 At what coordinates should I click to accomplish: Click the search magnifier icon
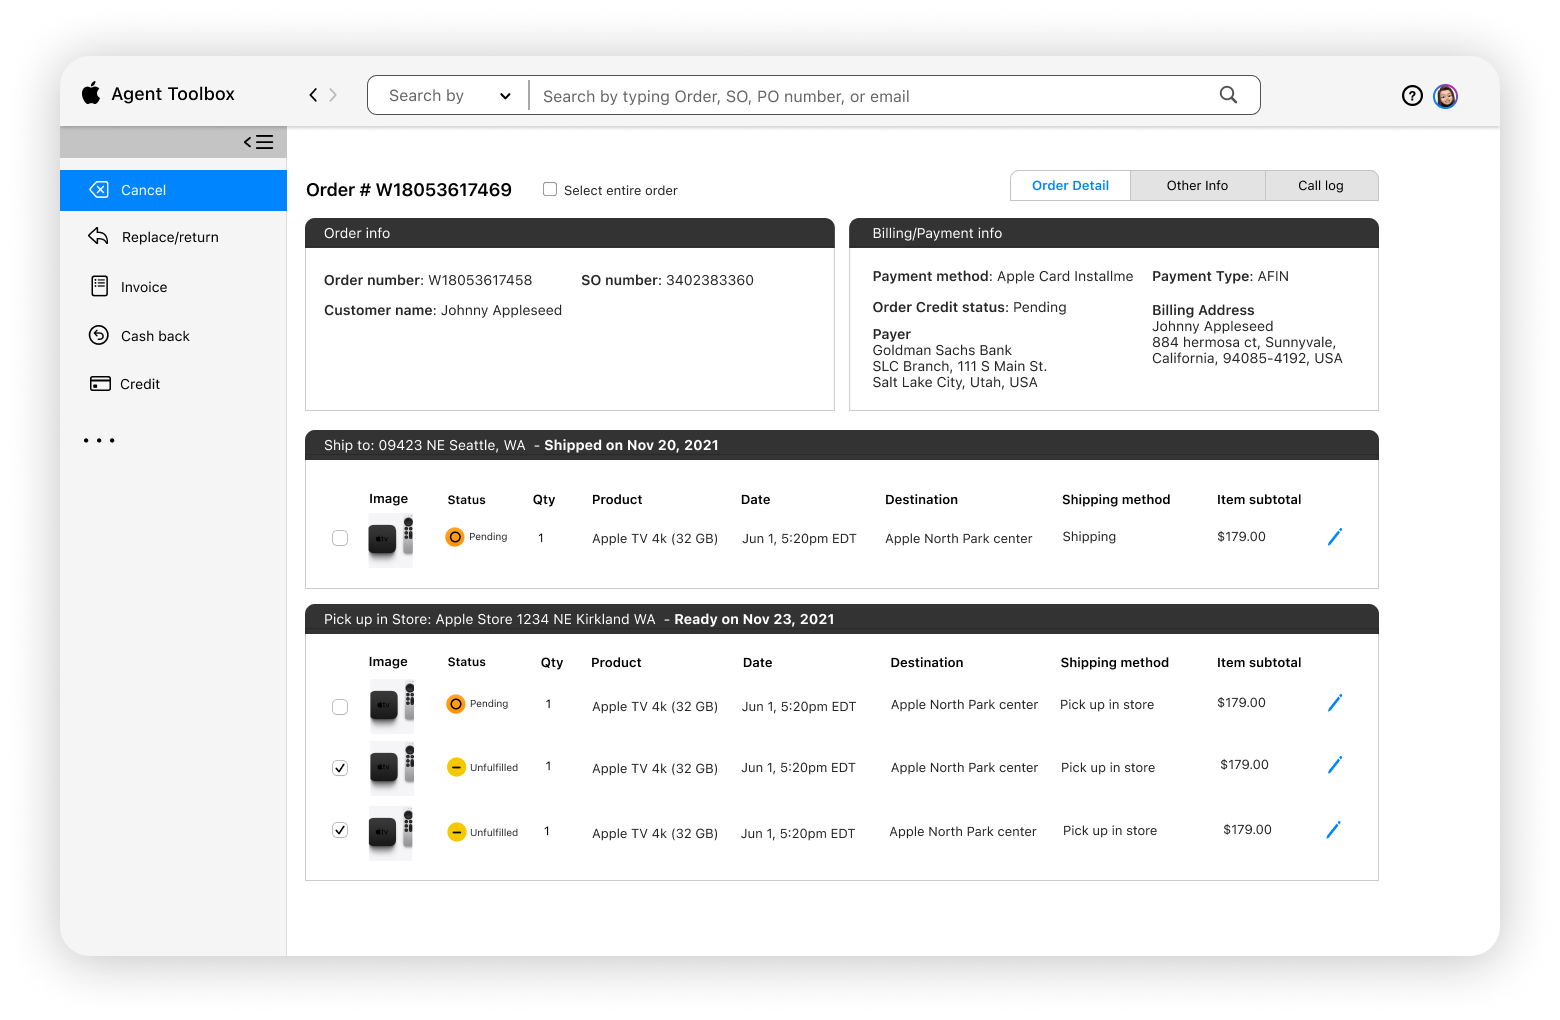(1228, 94)
